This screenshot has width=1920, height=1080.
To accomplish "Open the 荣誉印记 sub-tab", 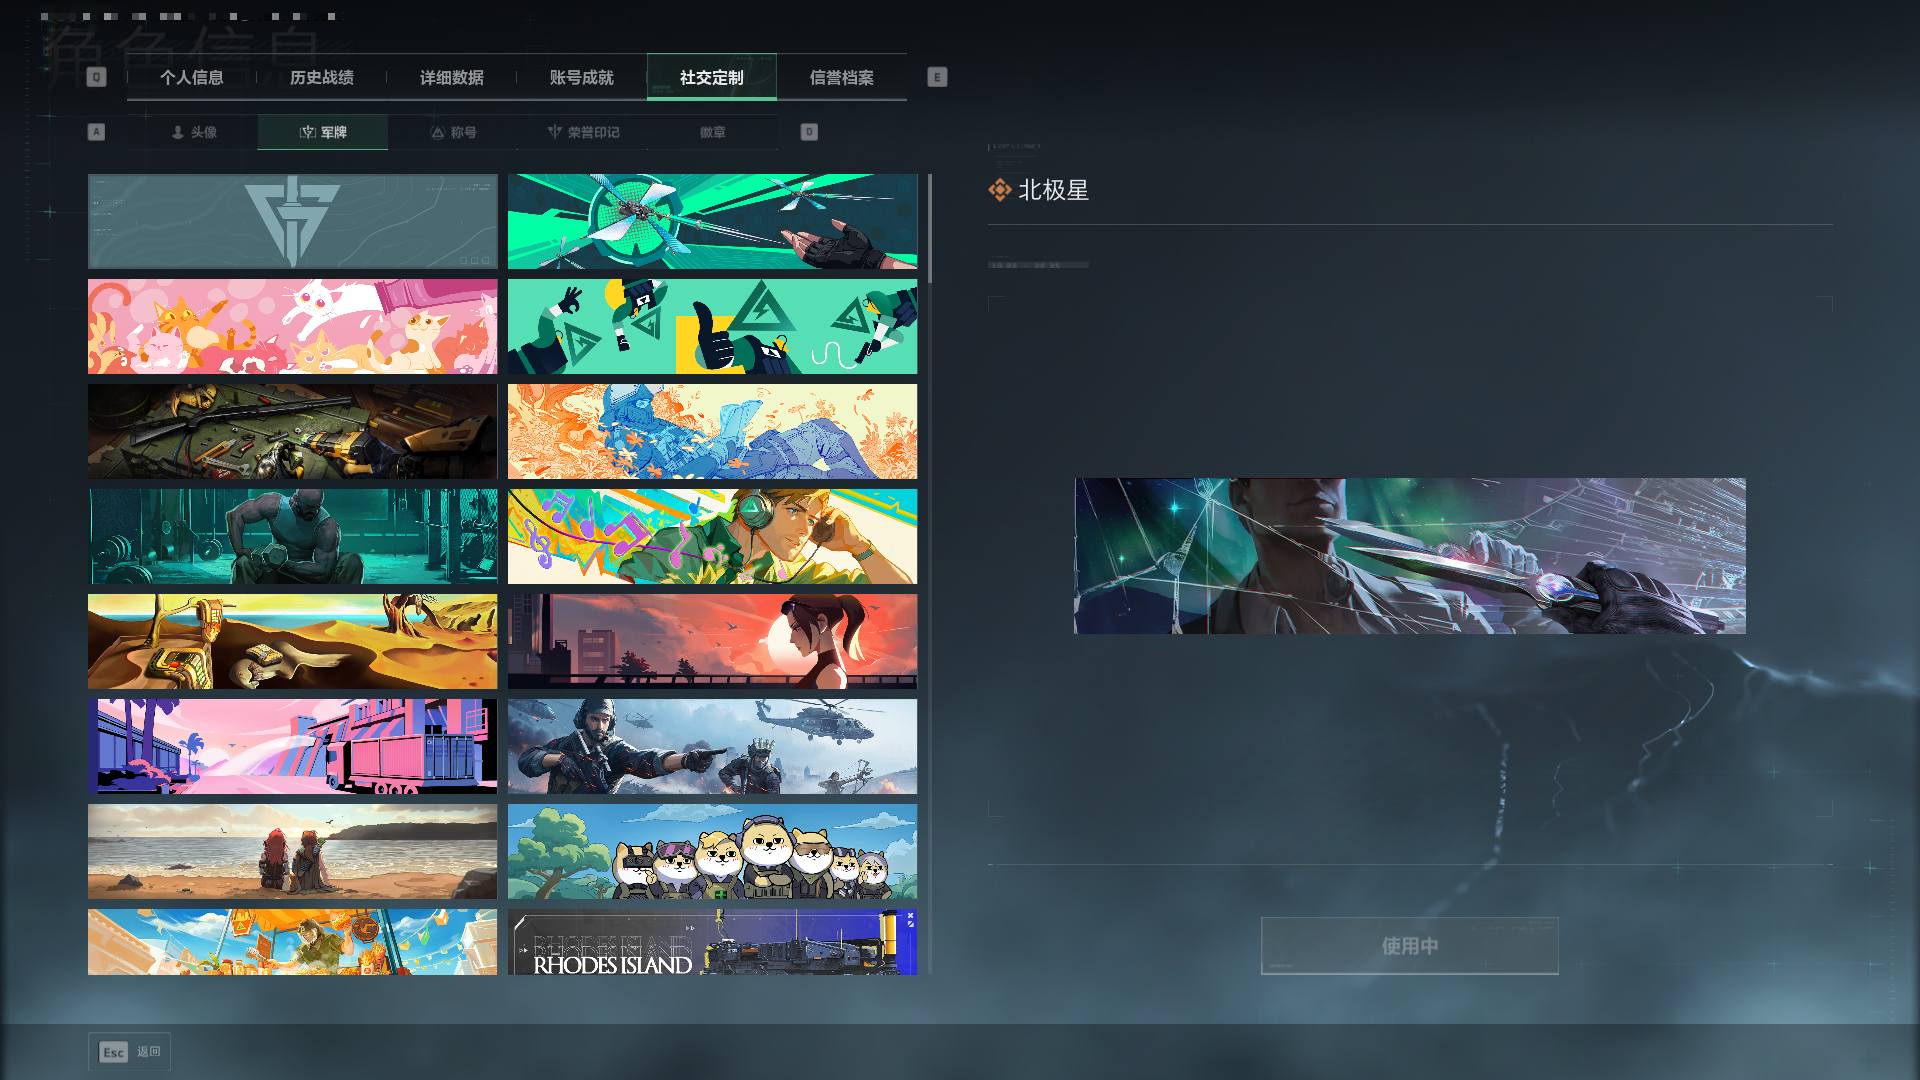I will click(583, 132).
